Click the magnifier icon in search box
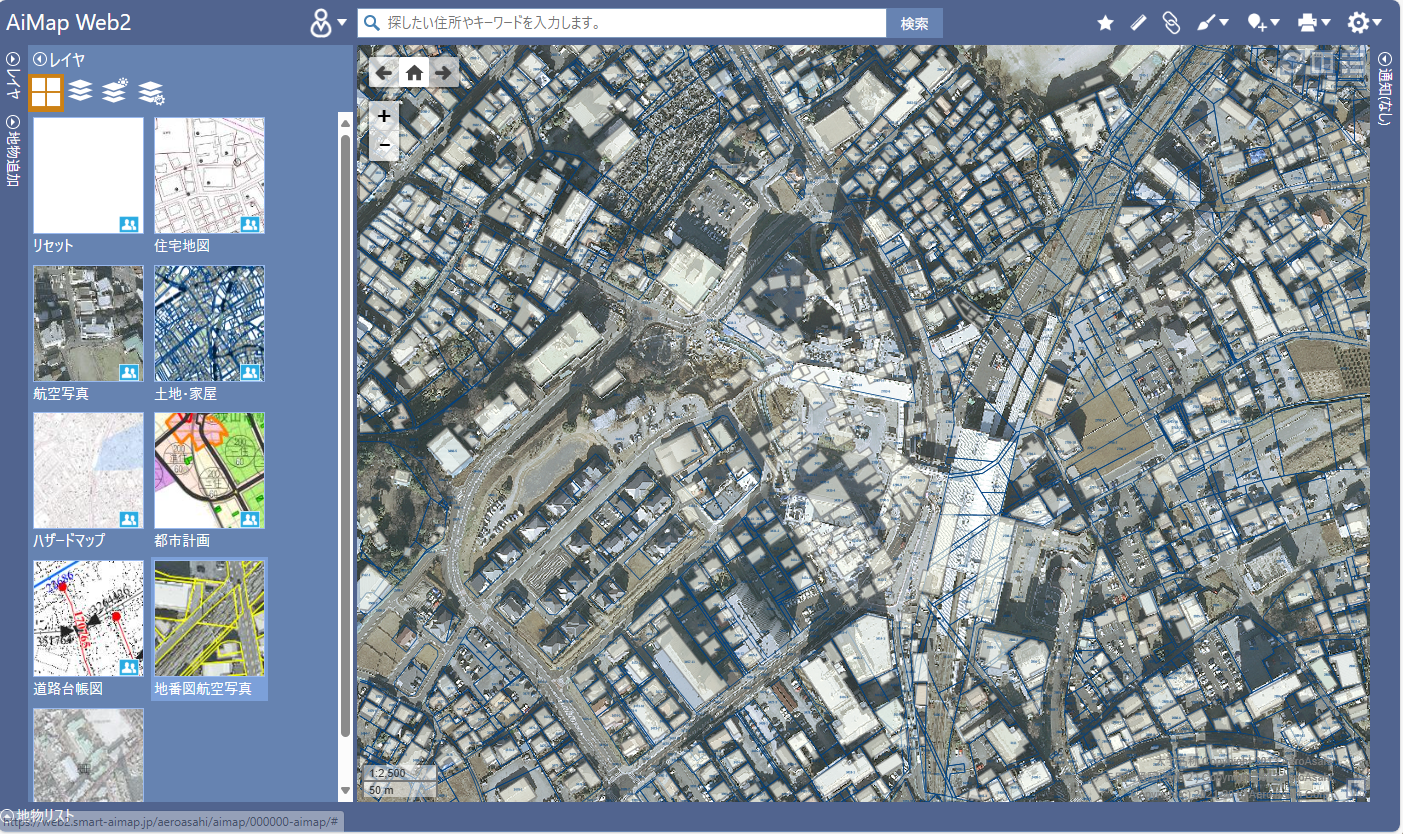 coord(371,23)
